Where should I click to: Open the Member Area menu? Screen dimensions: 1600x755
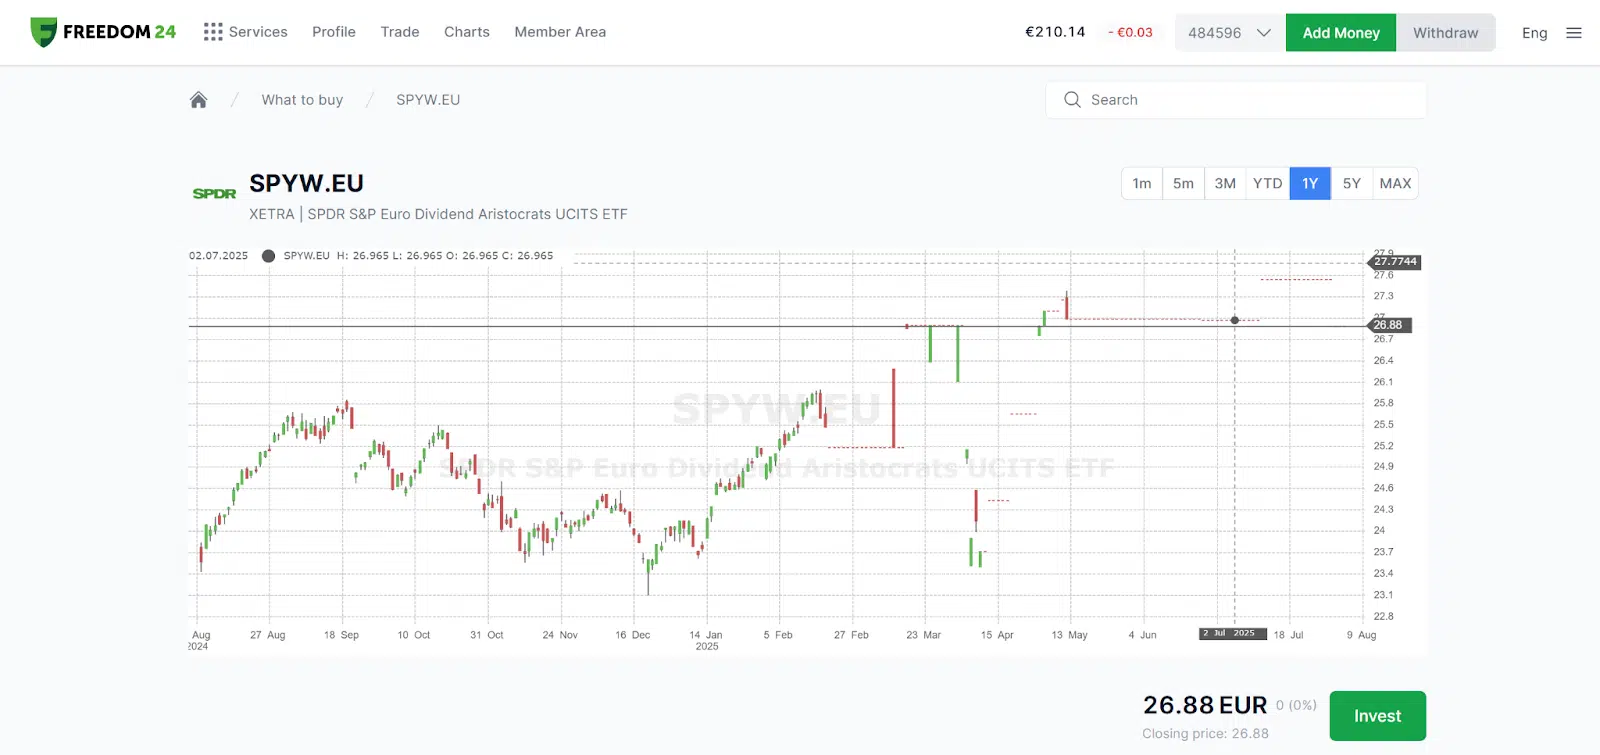560,32
